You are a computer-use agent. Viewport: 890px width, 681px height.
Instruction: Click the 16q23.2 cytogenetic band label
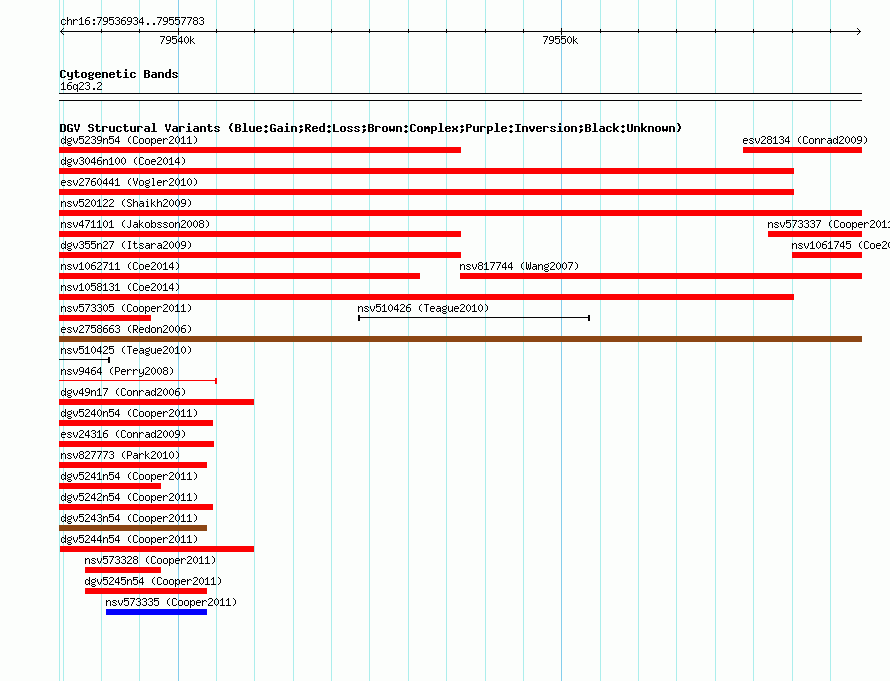(x=81, y=86)
